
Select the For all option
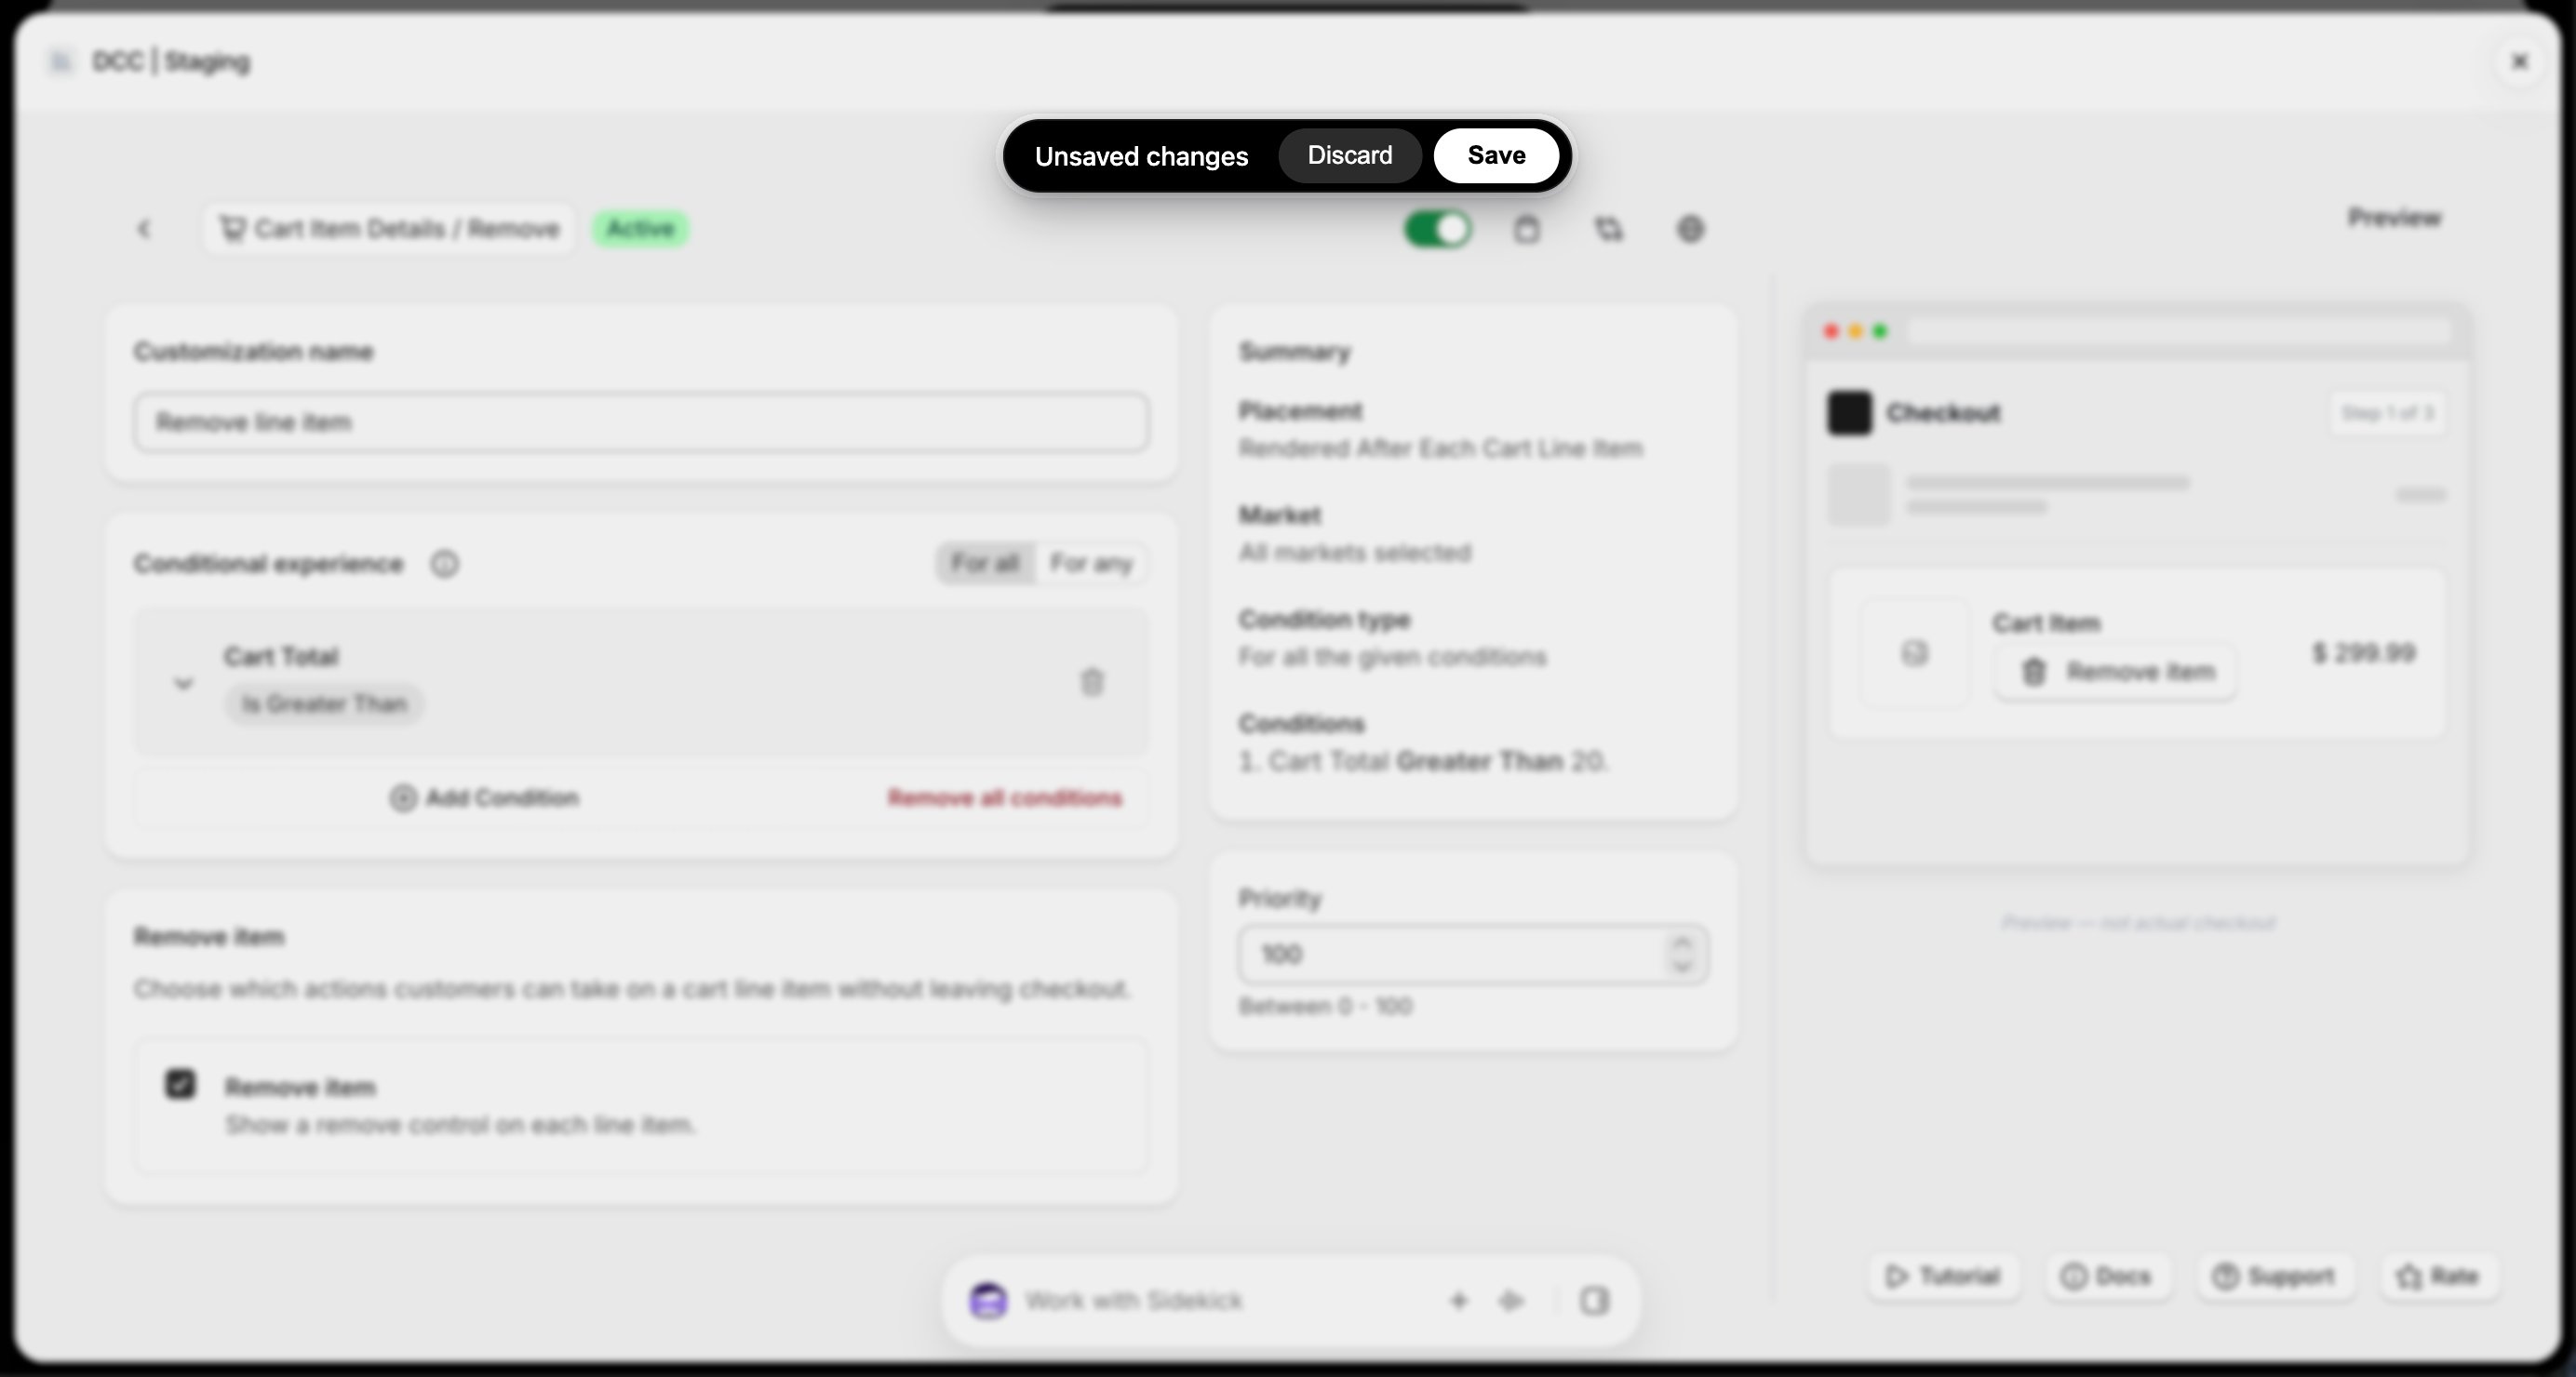pos(985,563)
